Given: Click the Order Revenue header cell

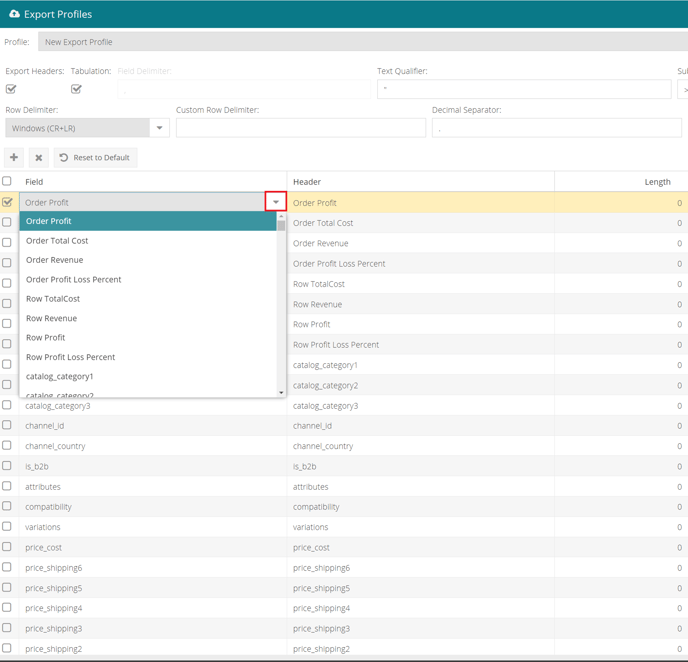Looking at the screenshot, I should coord(420,243).
